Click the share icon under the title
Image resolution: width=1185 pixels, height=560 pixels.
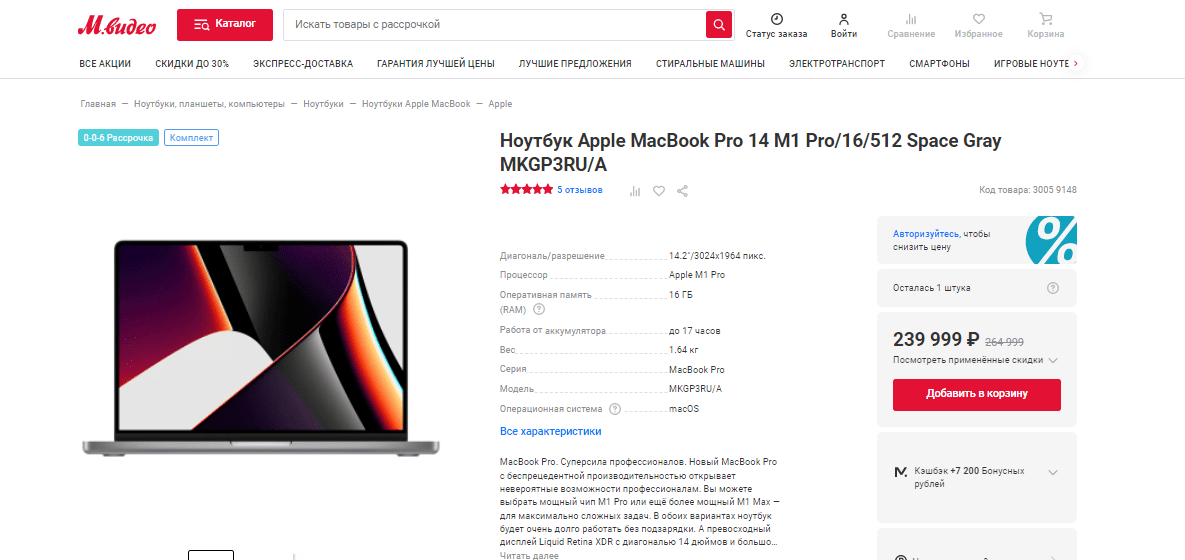[x=682, y=191]
